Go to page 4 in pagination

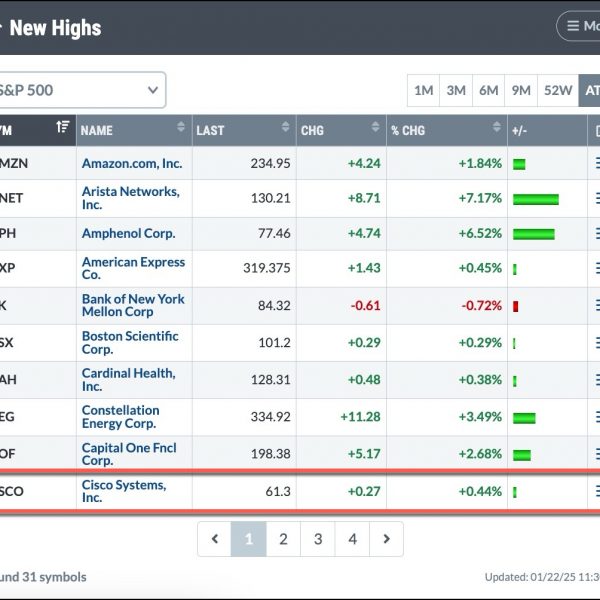[352, 539]
